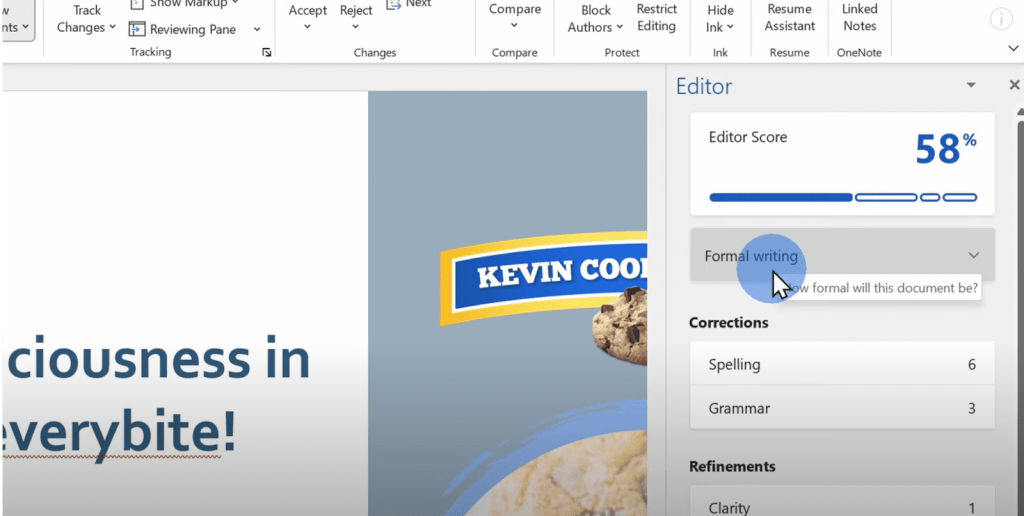1024x516 pixels.
Task: Click the Refinements section heading
Action: pos(732,466)
